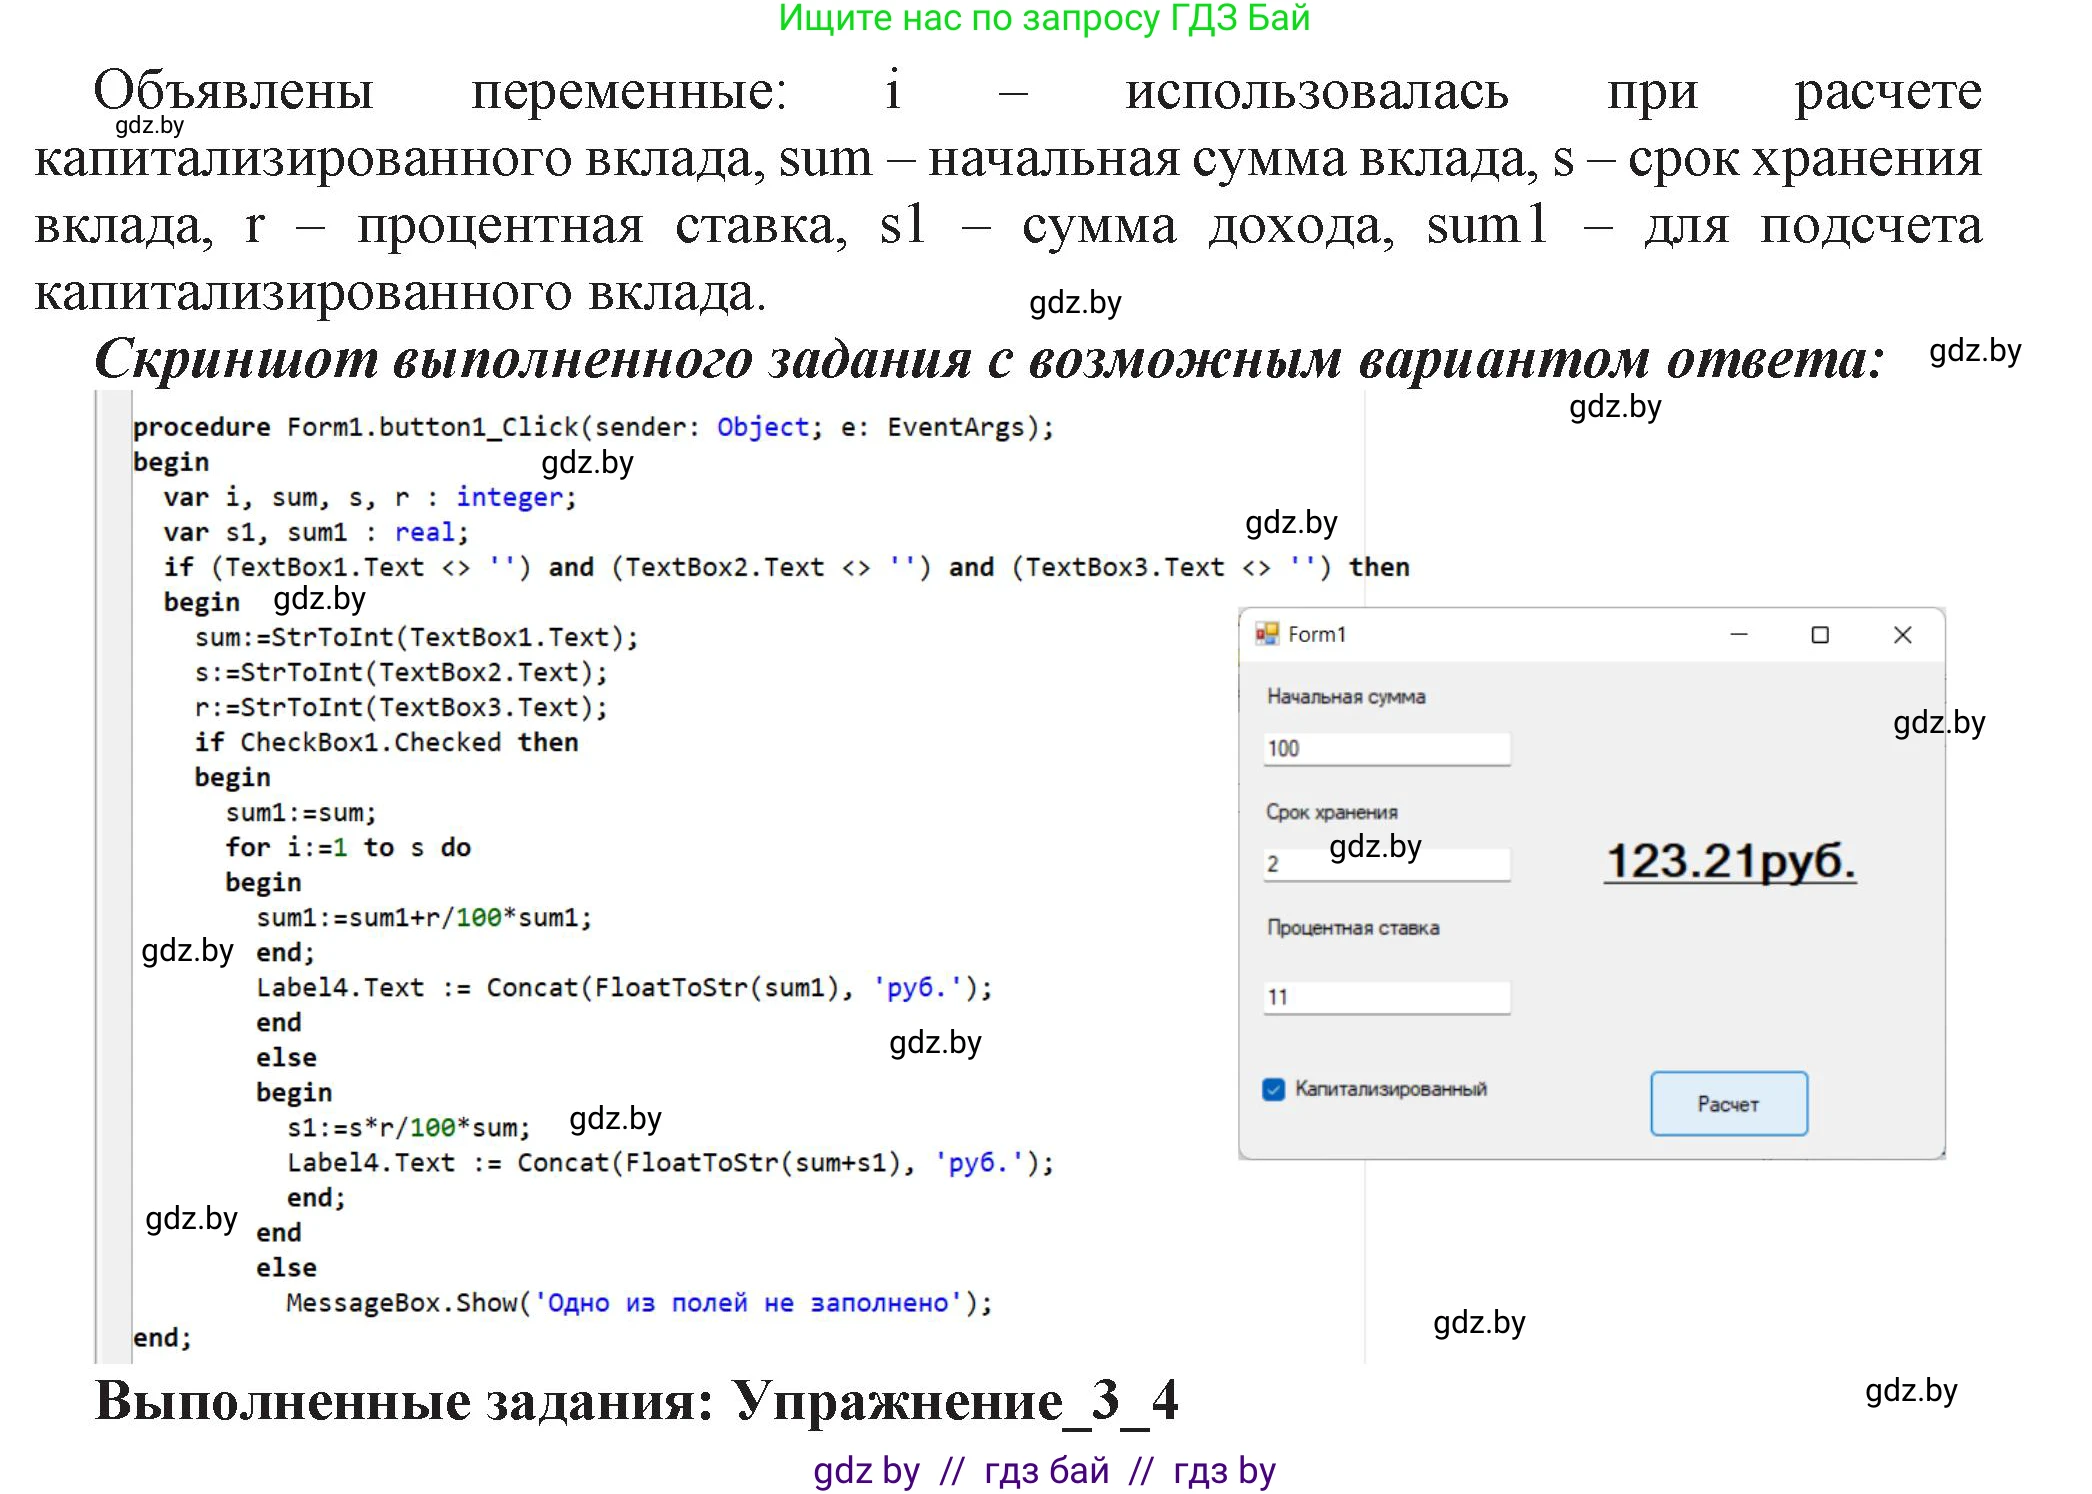2092x1494 pixels.
Task: Click the Расчет button
Action: click(1729, 1103)
